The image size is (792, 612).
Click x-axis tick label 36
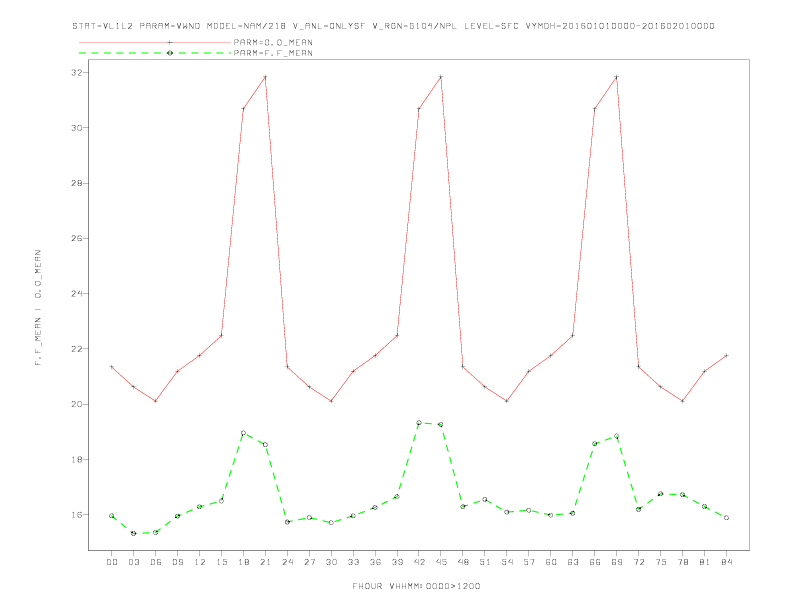pos(375,562)
